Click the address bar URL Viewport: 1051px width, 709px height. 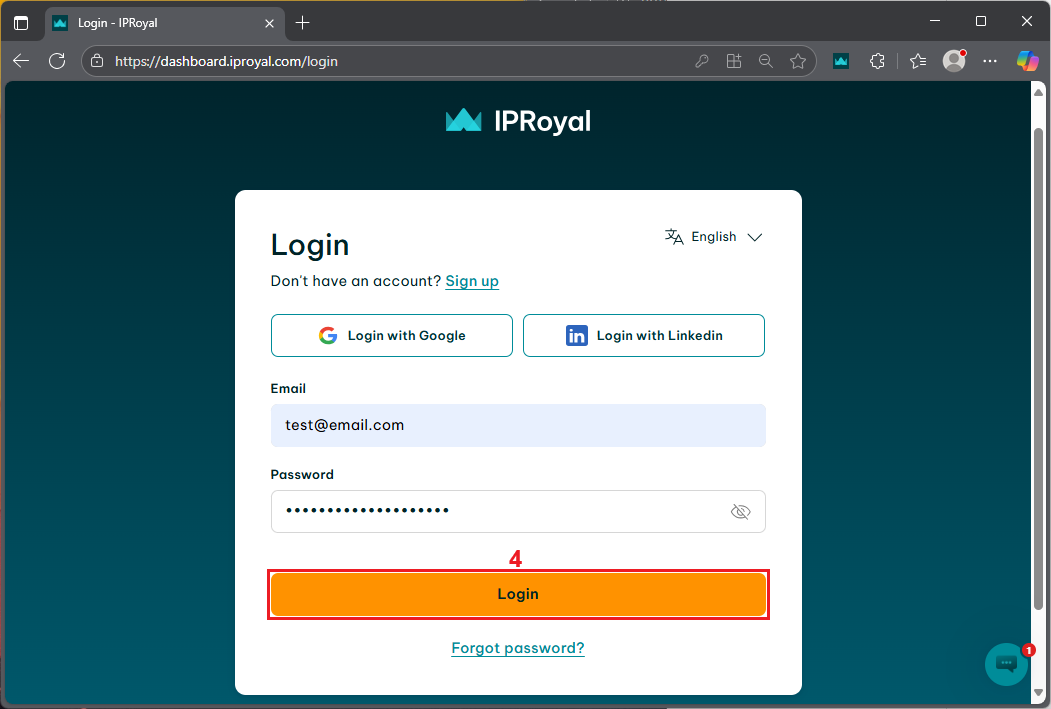point(226,61)
